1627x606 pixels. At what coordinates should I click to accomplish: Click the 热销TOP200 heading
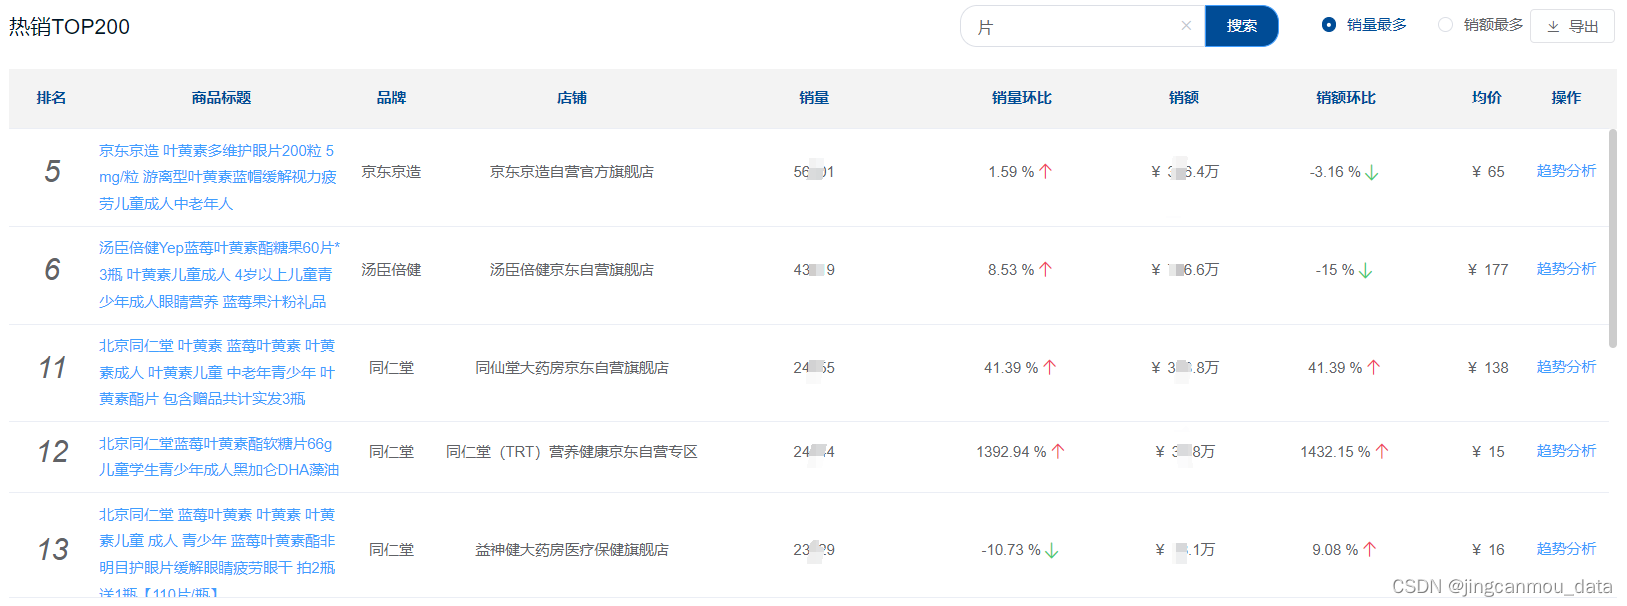(x=70, y=27)
